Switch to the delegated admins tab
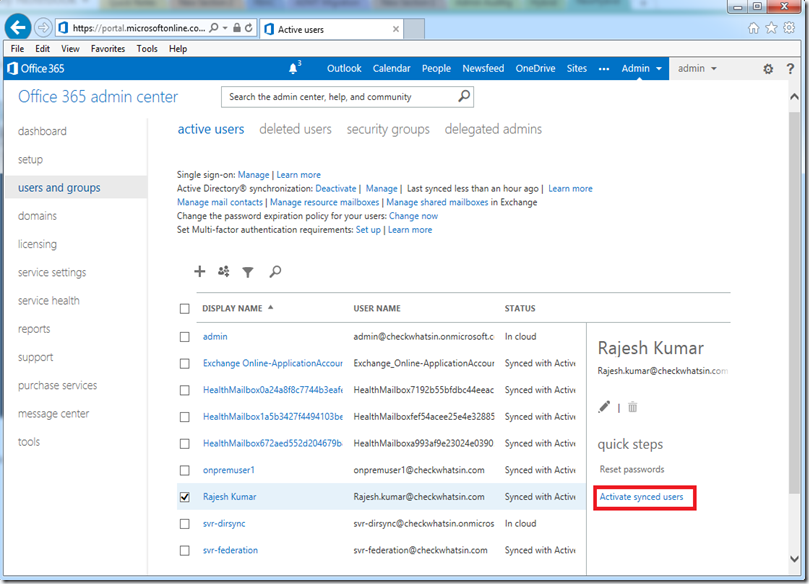The height and width of the screenshot is (584, 809). [493, 129]
